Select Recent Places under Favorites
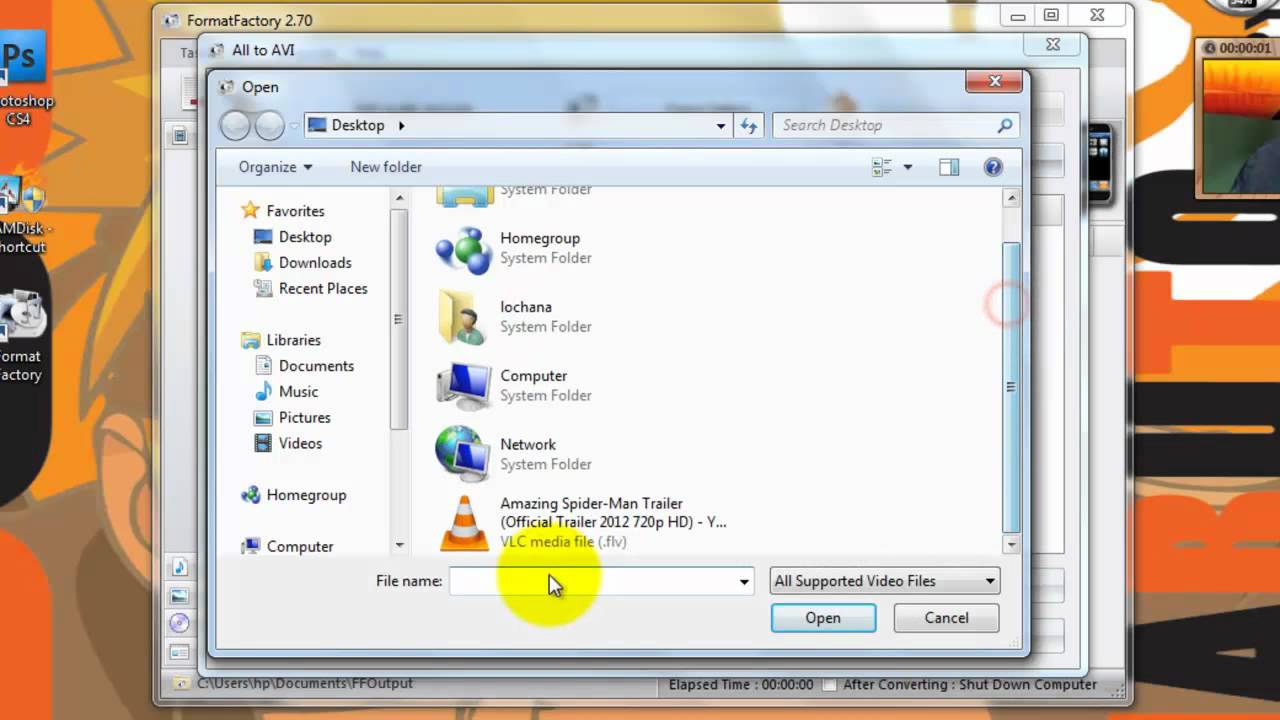 click(323, 289)
